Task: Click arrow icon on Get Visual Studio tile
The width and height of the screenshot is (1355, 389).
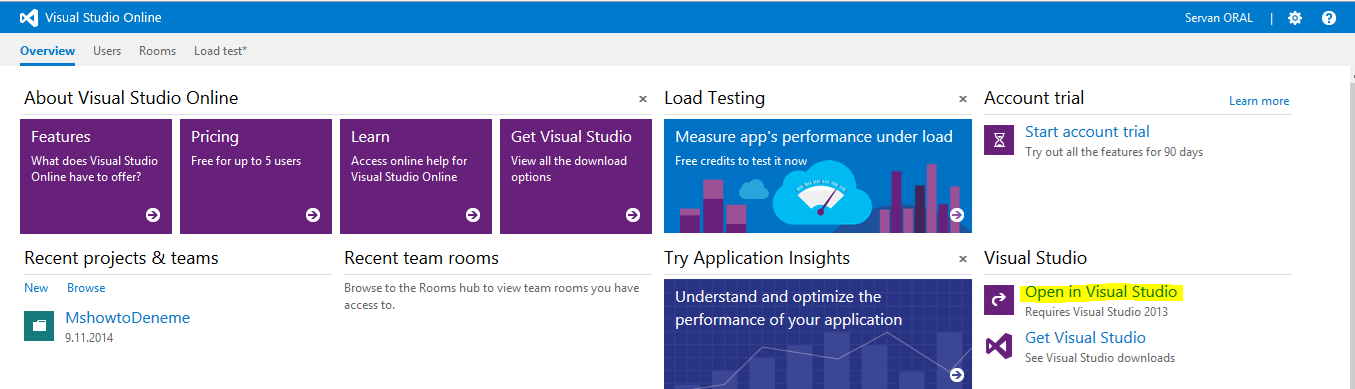Action: [x=633, y=214]
